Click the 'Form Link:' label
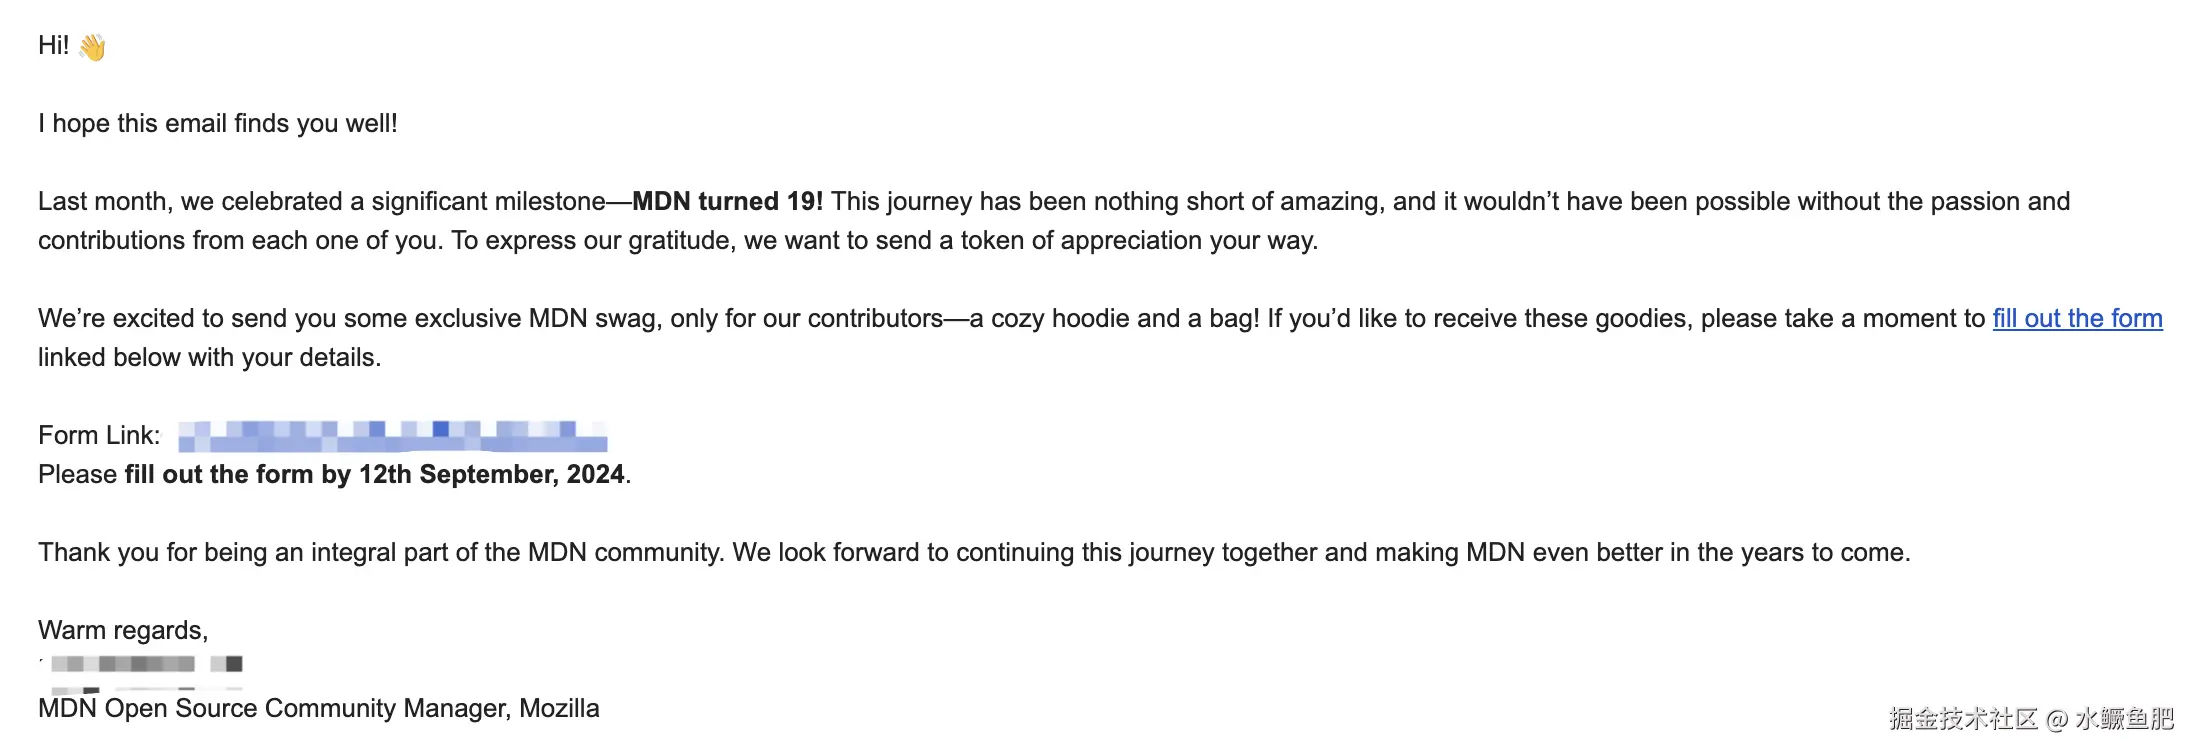The image size is (2196, 754). pyautogui.click(x=99, y=436)
